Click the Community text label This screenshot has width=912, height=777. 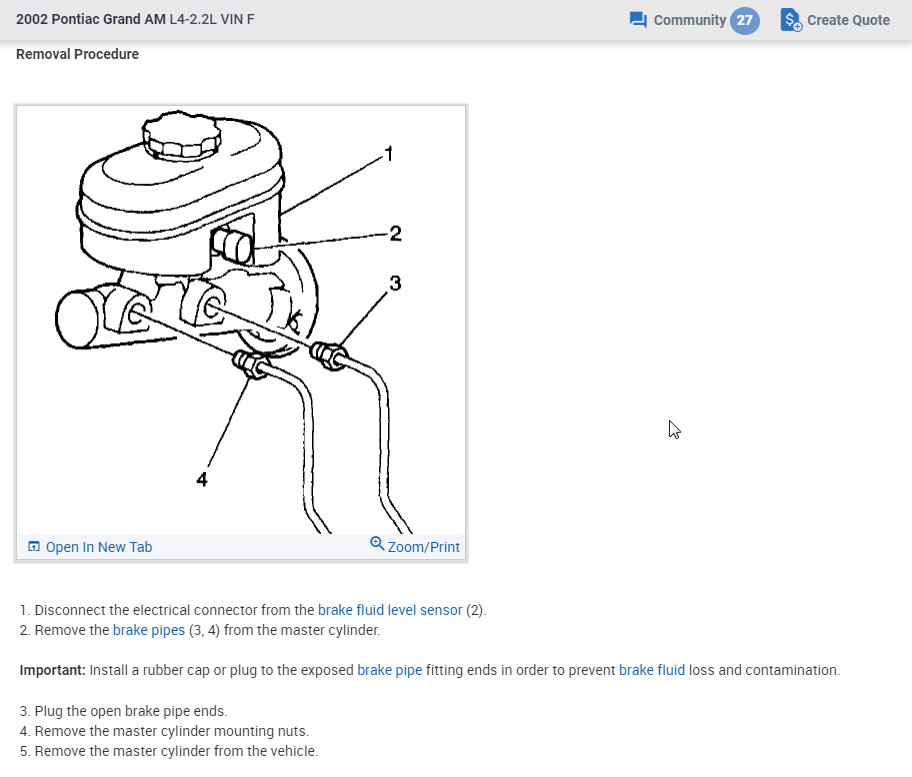pyautogui.click(x=690, y=20)
